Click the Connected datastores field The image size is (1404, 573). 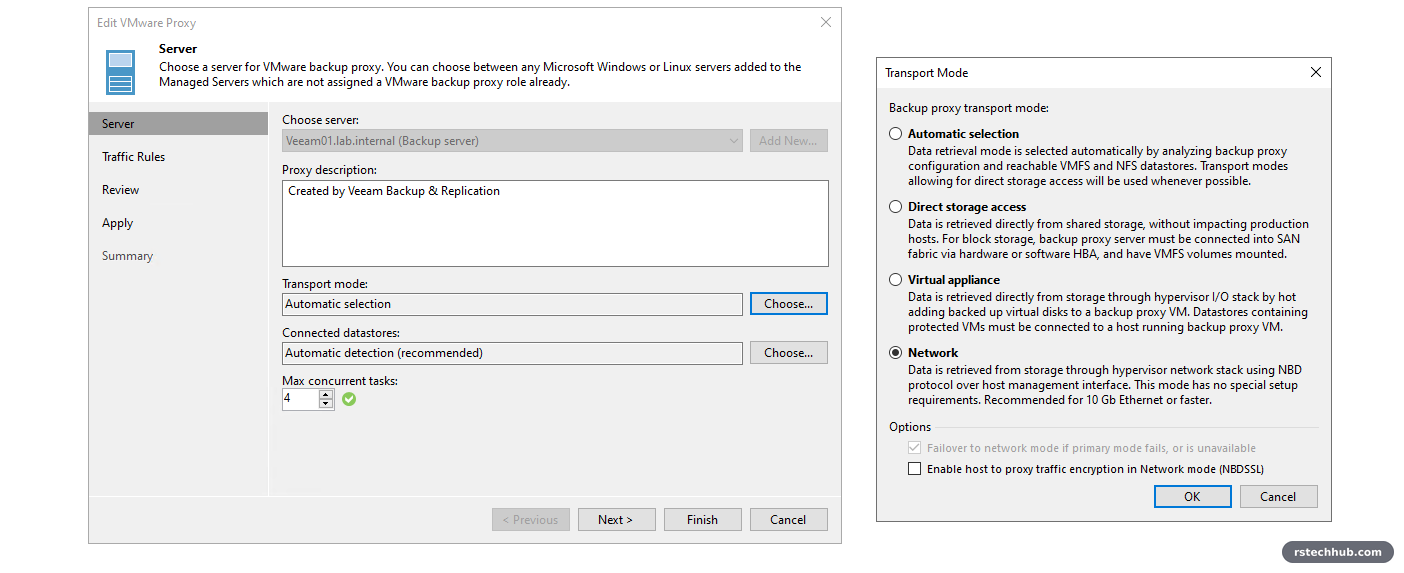[512, 353]
